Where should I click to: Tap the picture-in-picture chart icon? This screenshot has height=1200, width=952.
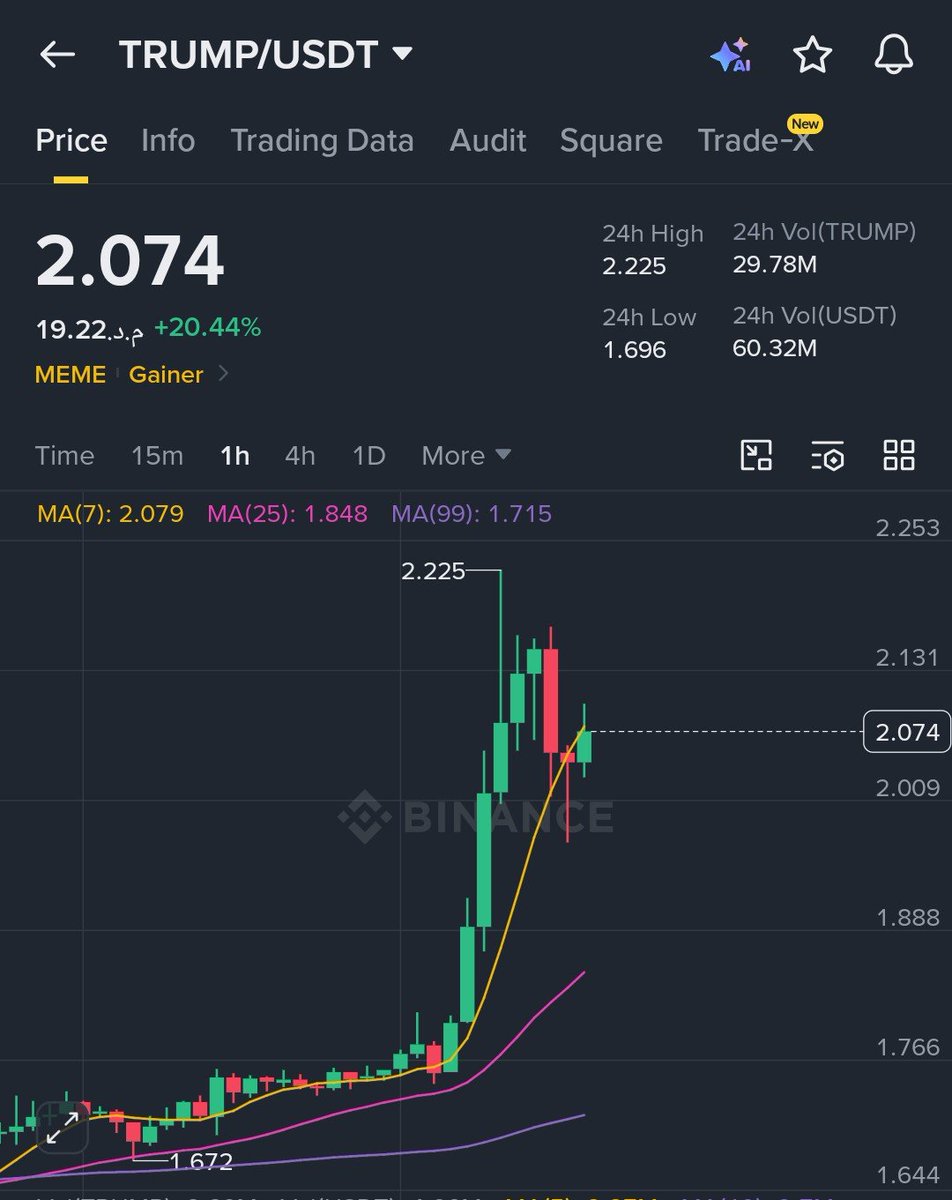(x=756, y=455)
